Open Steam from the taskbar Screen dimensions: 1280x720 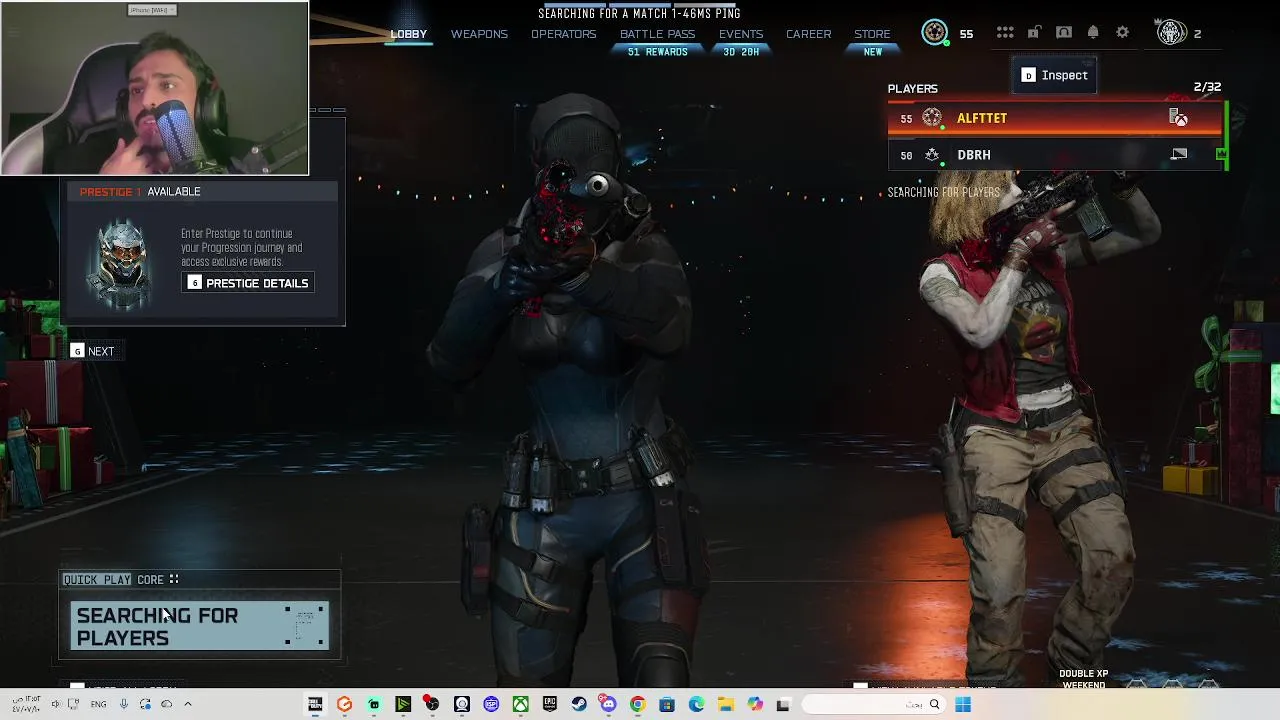coord(579,704)
